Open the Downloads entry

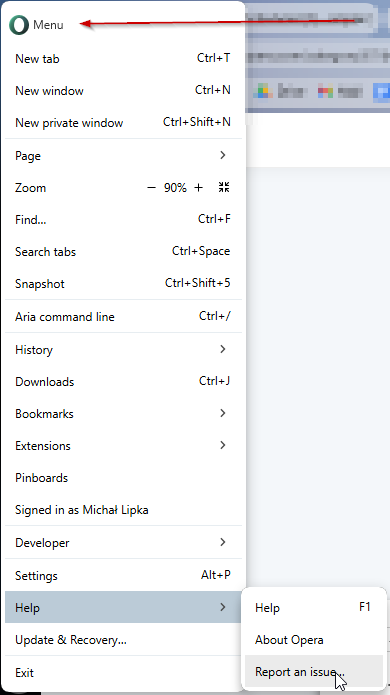[x=124, y=382]
